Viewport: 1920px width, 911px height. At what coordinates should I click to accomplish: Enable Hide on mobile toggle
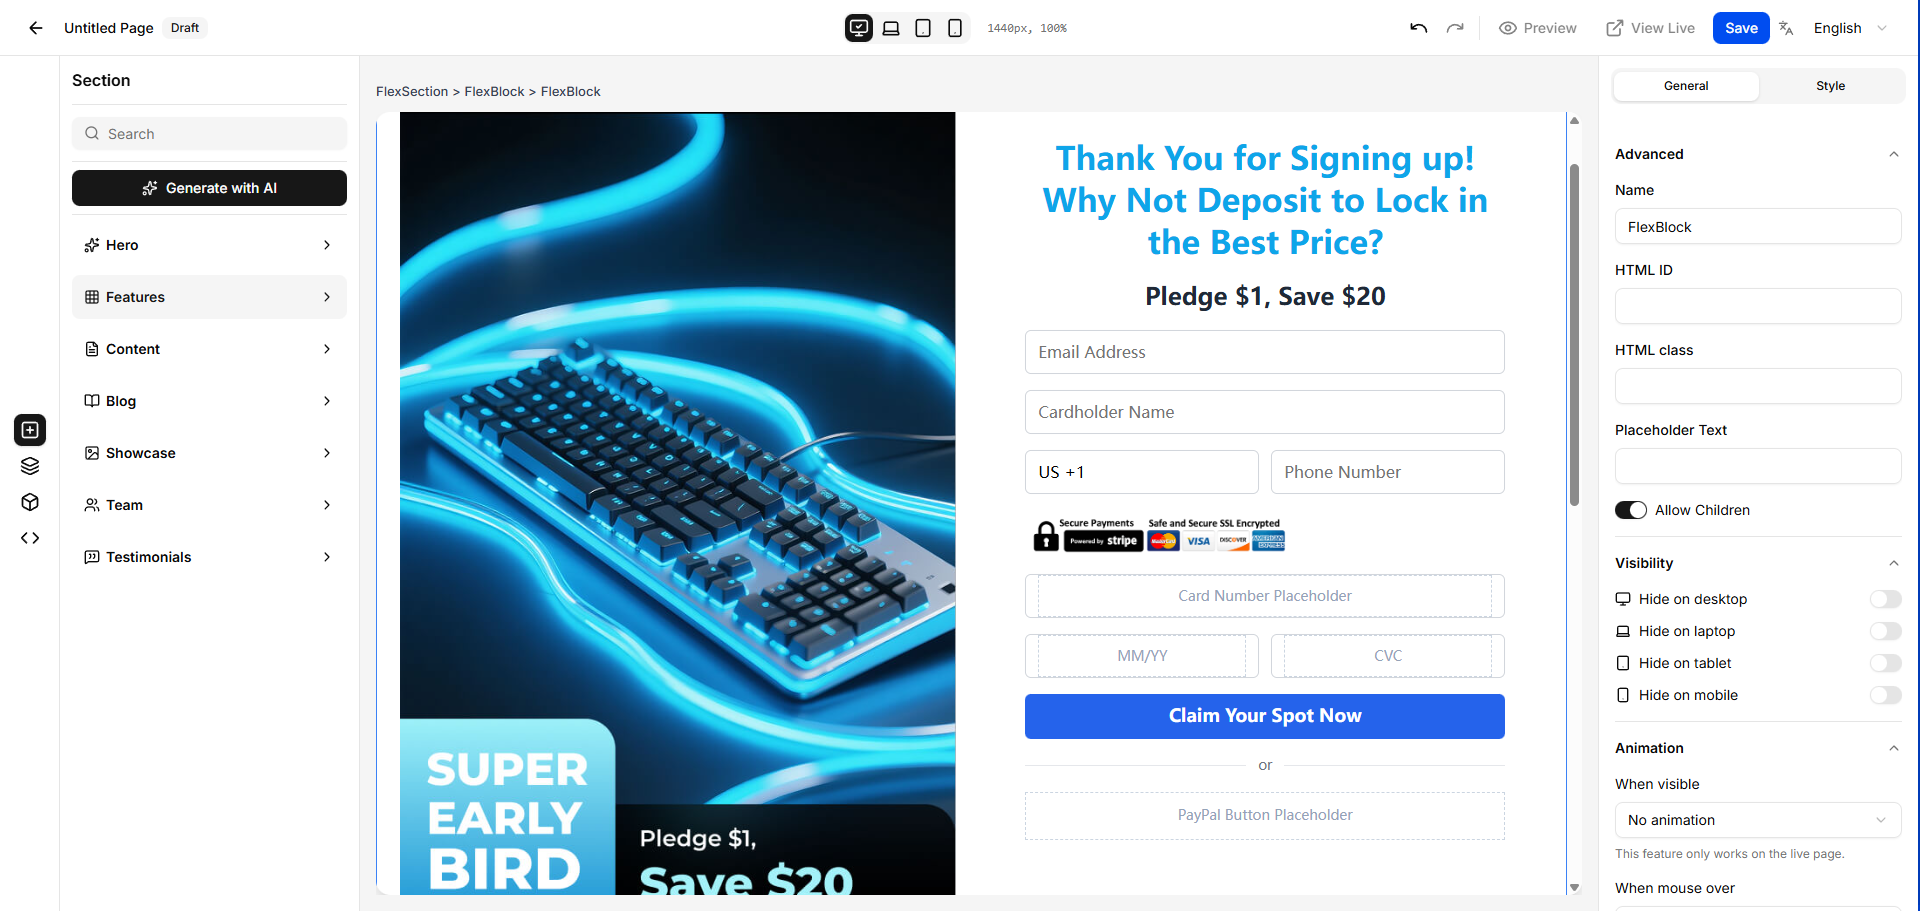[1885, 695]
